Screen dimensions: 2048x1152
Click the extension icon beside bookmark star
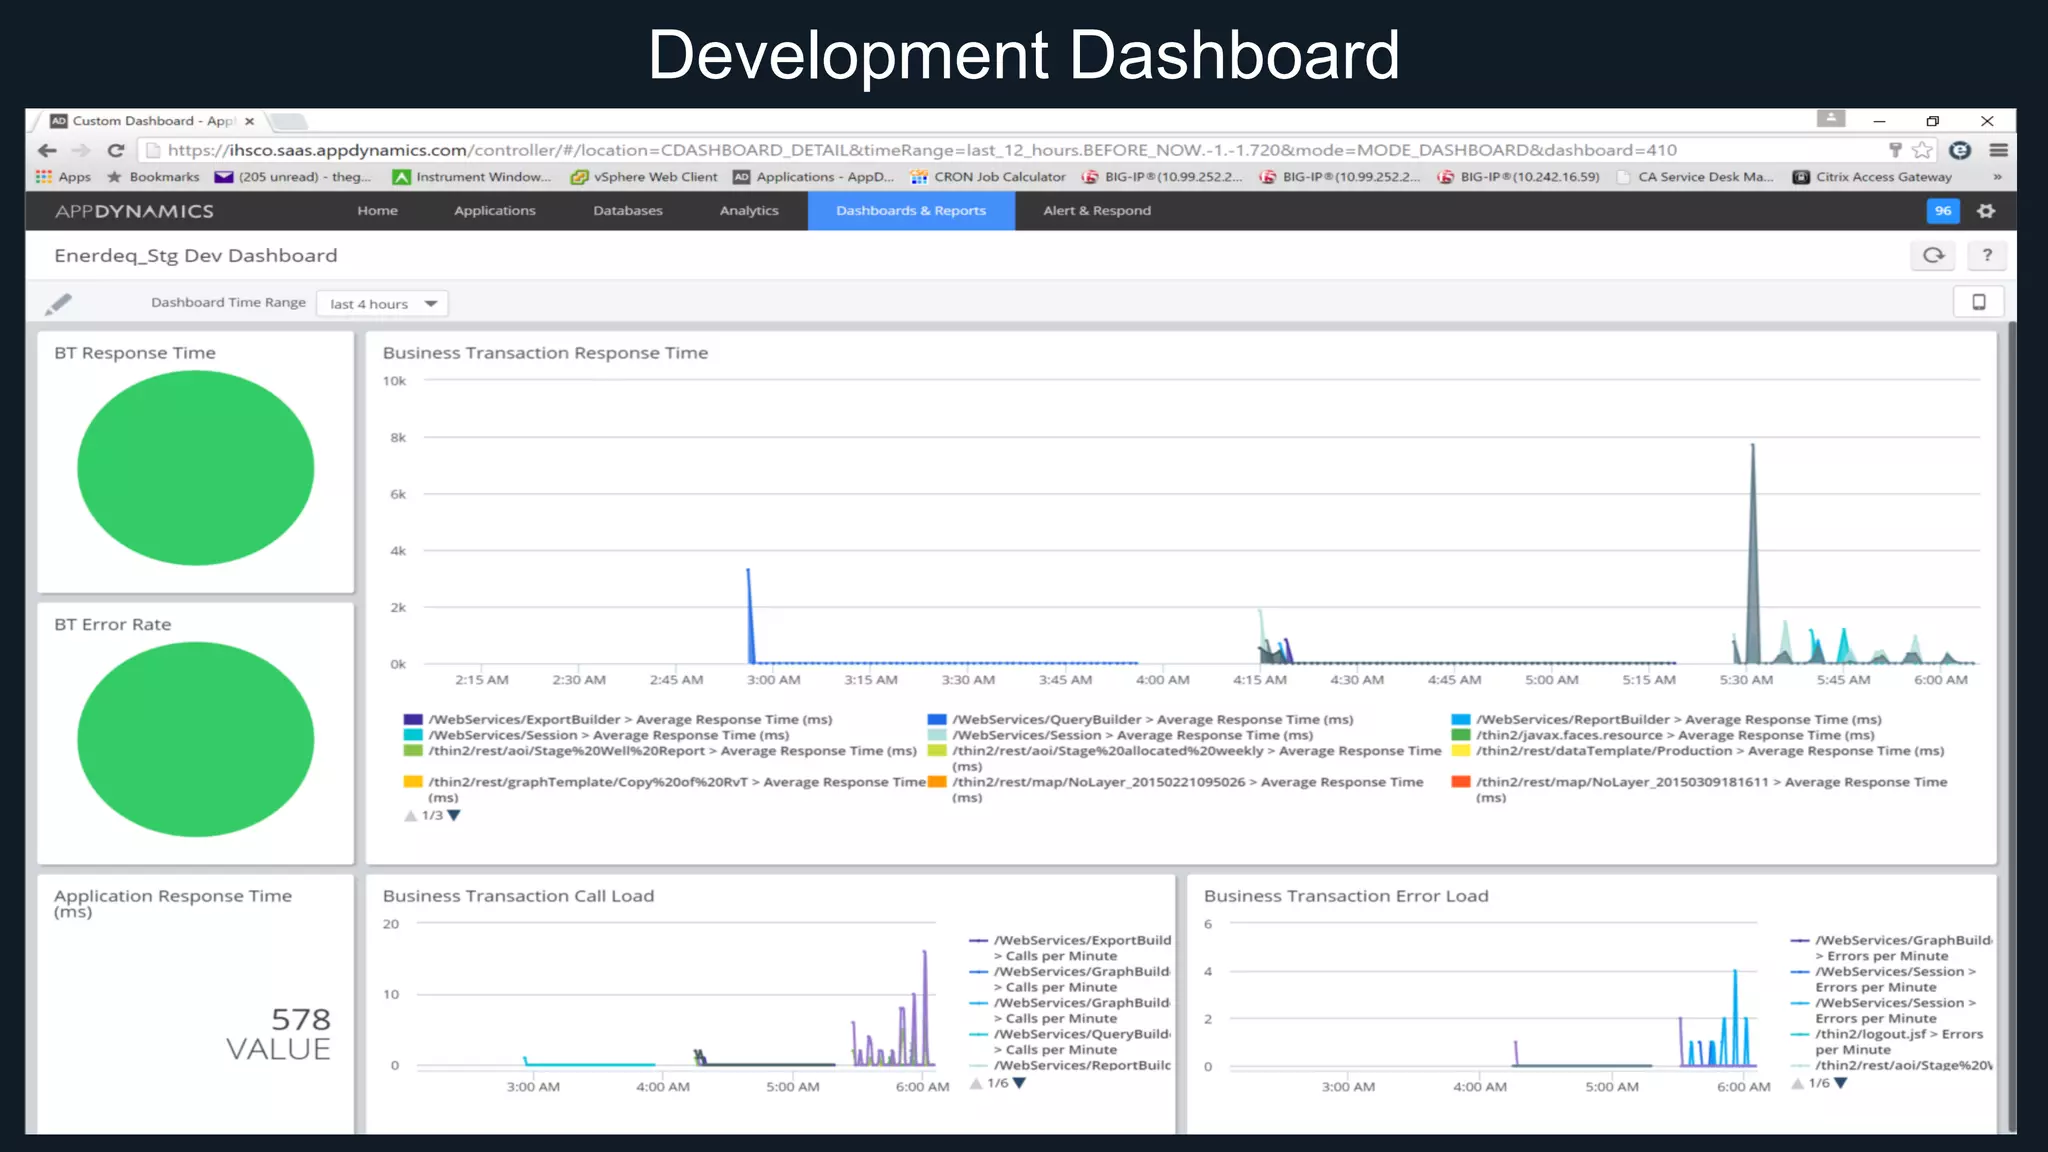tap(1960, 150)
